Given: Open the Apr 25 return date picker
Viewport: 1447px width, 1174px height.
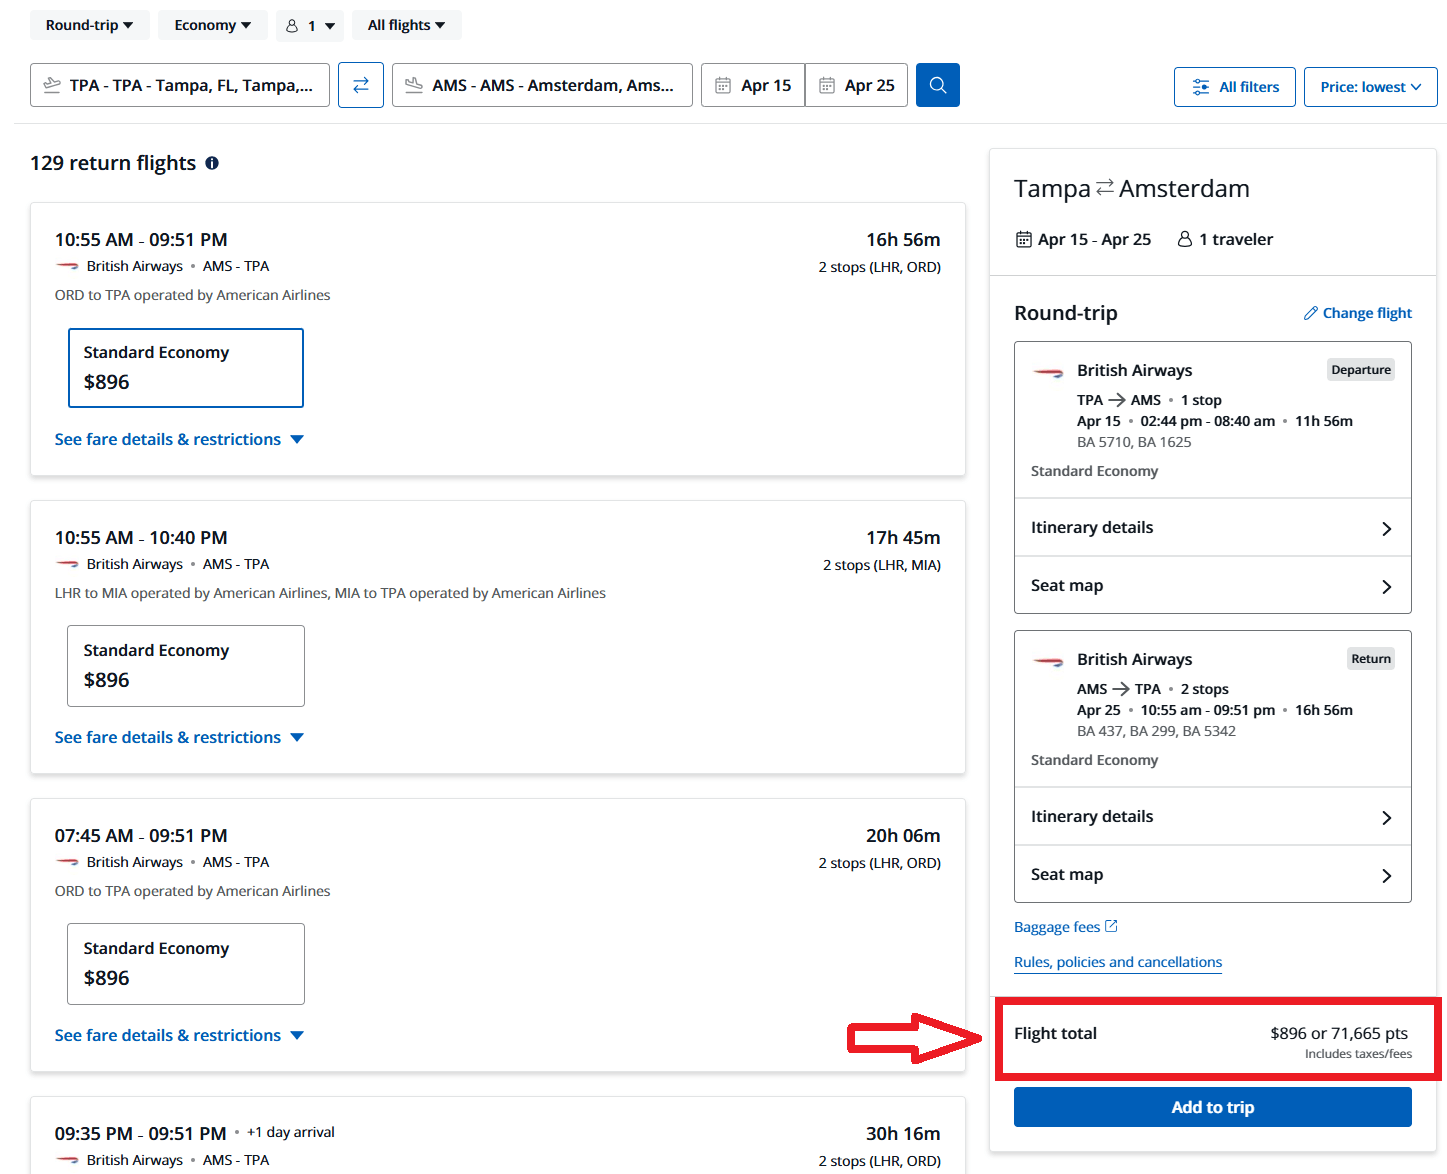Looking at the screenshot, I should click(857, 85).
